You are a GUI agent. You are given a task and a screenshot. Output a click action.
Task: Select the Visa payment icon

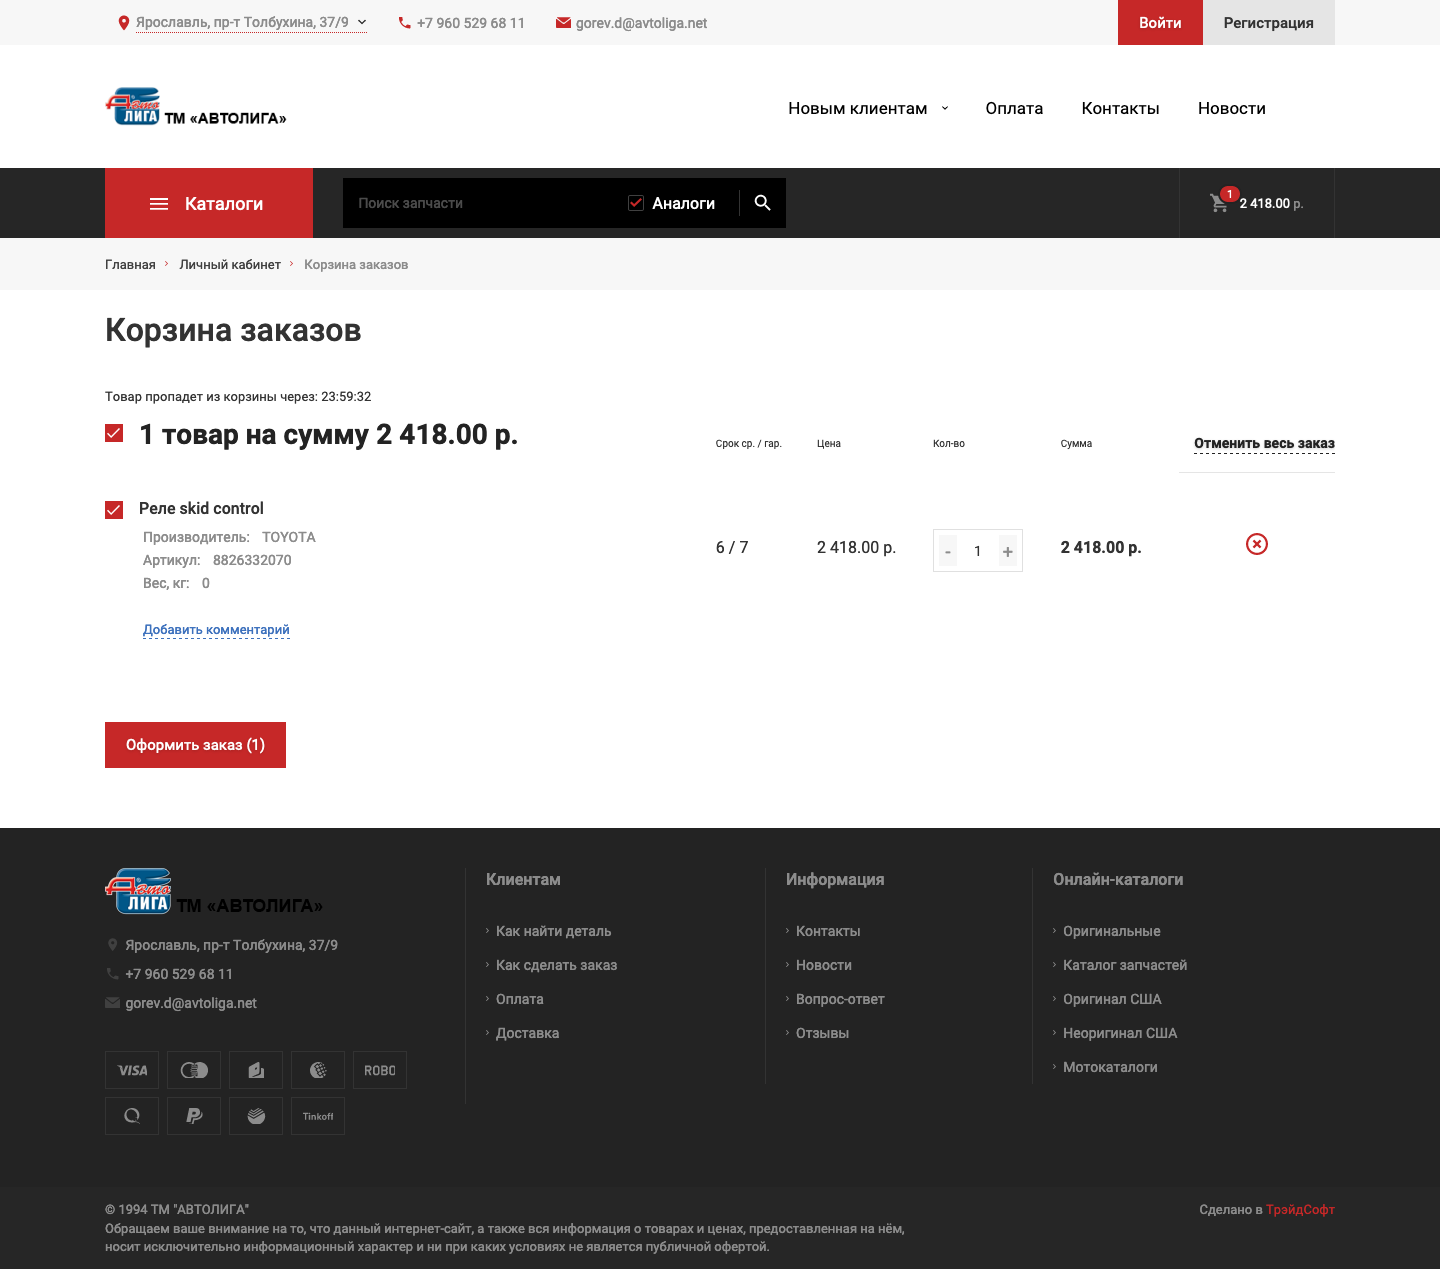(x=131, y=1069)
